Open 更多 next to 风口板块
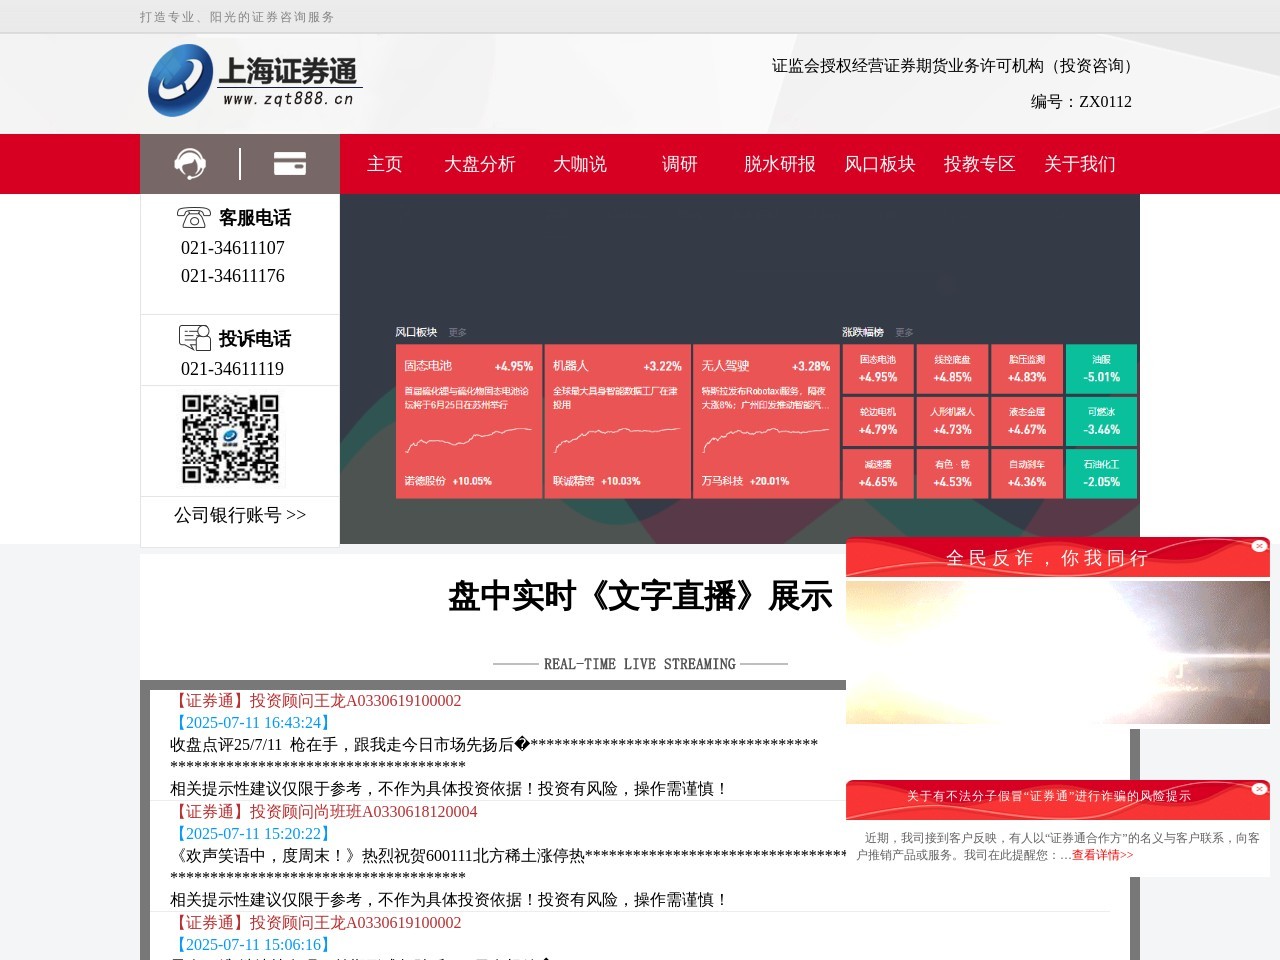 (x=457, y=332)
